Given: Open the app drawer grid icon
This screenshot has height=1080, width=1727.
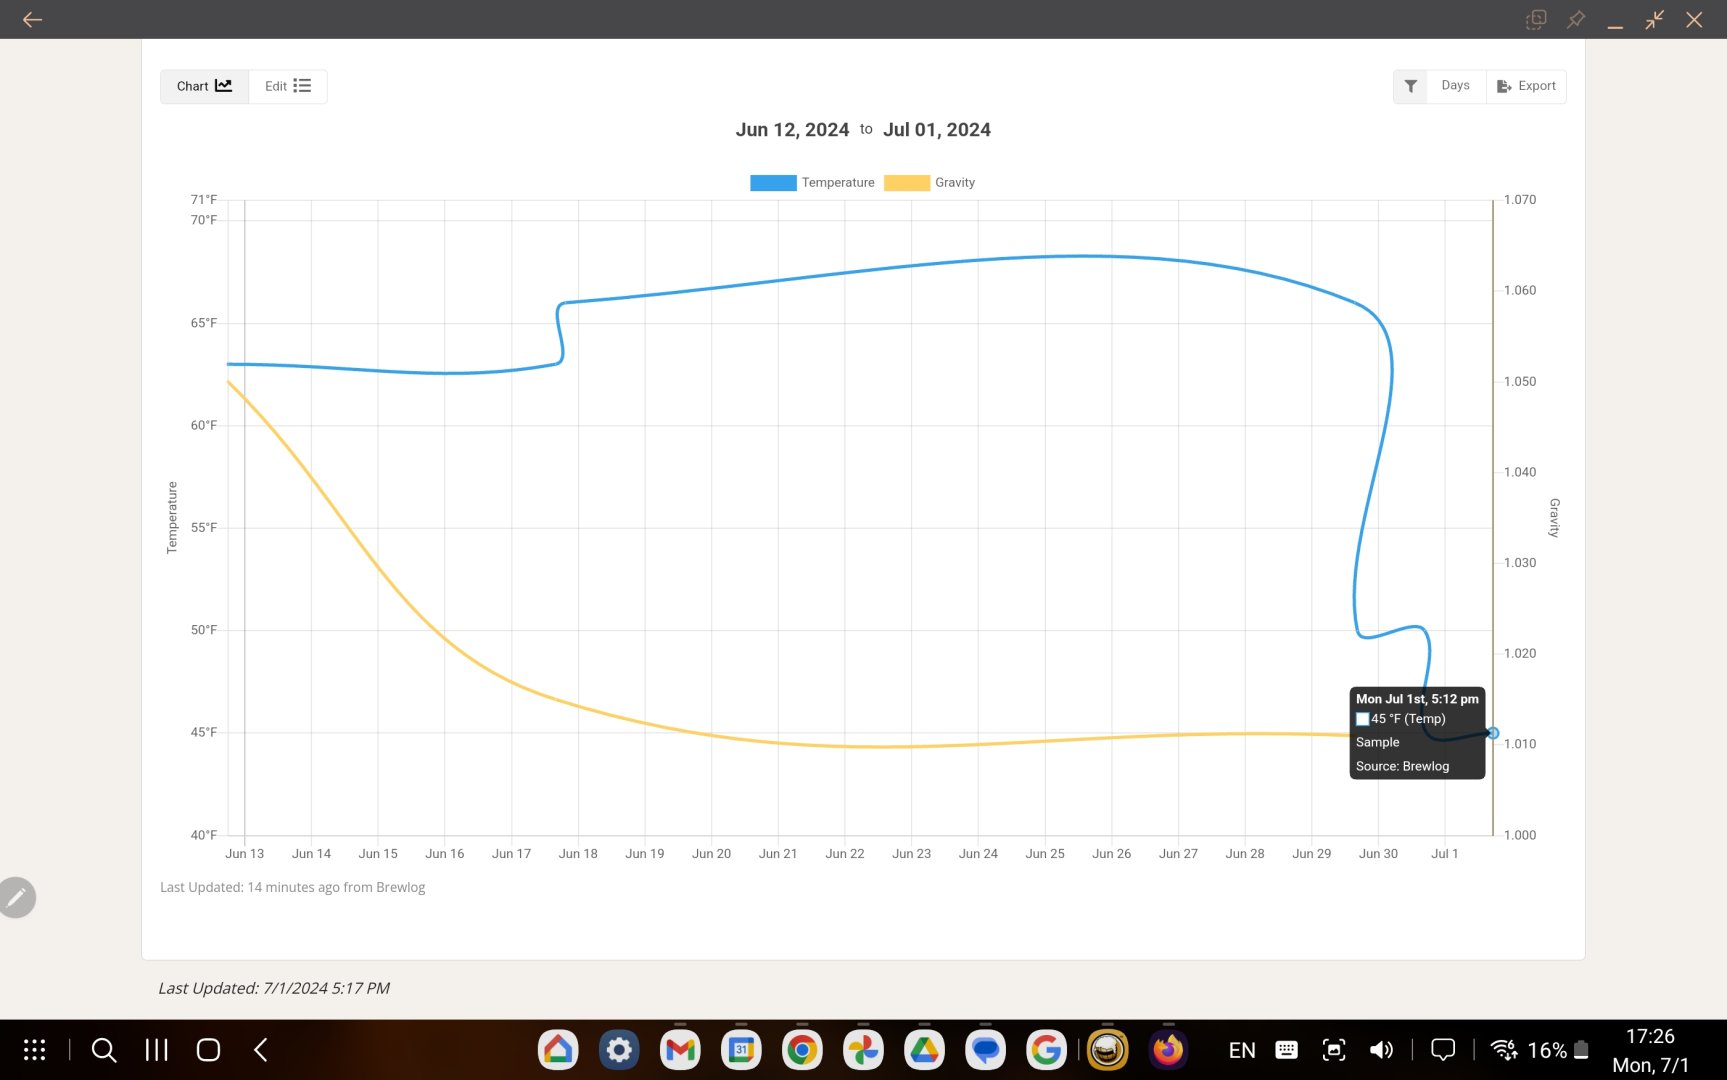Looking at the screenshot, I should click(35, 1050).
